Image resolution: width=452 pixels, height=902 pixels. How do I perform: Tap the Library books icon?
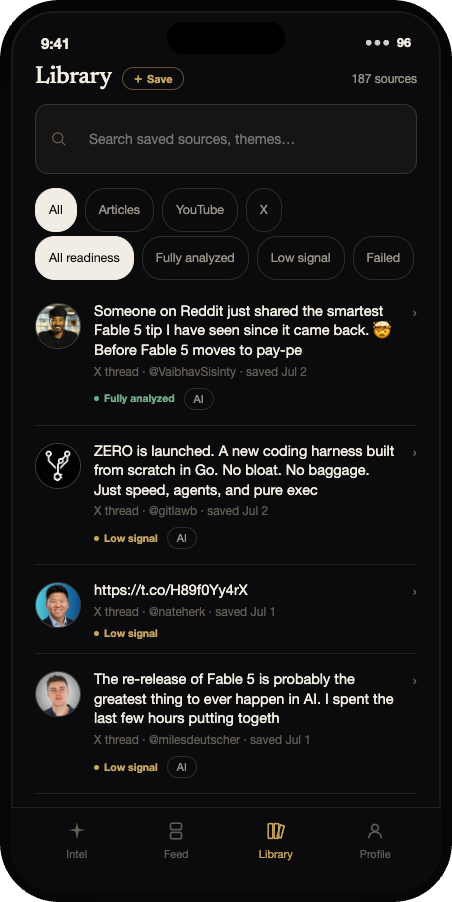(275, 831)
